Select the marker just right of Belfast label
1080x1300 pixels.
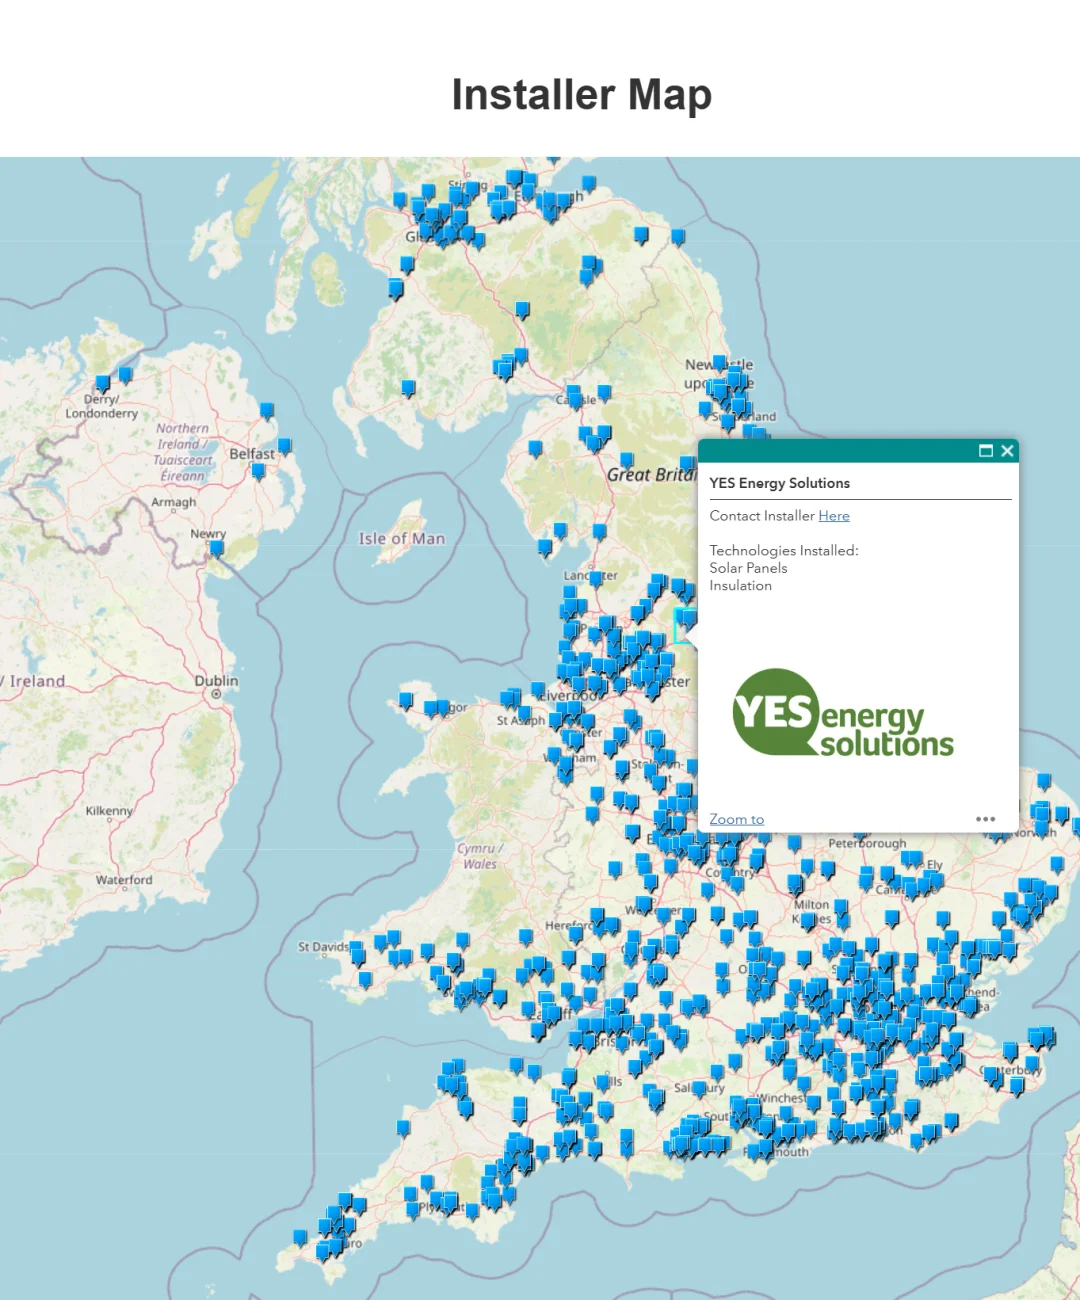pos(285,446)
